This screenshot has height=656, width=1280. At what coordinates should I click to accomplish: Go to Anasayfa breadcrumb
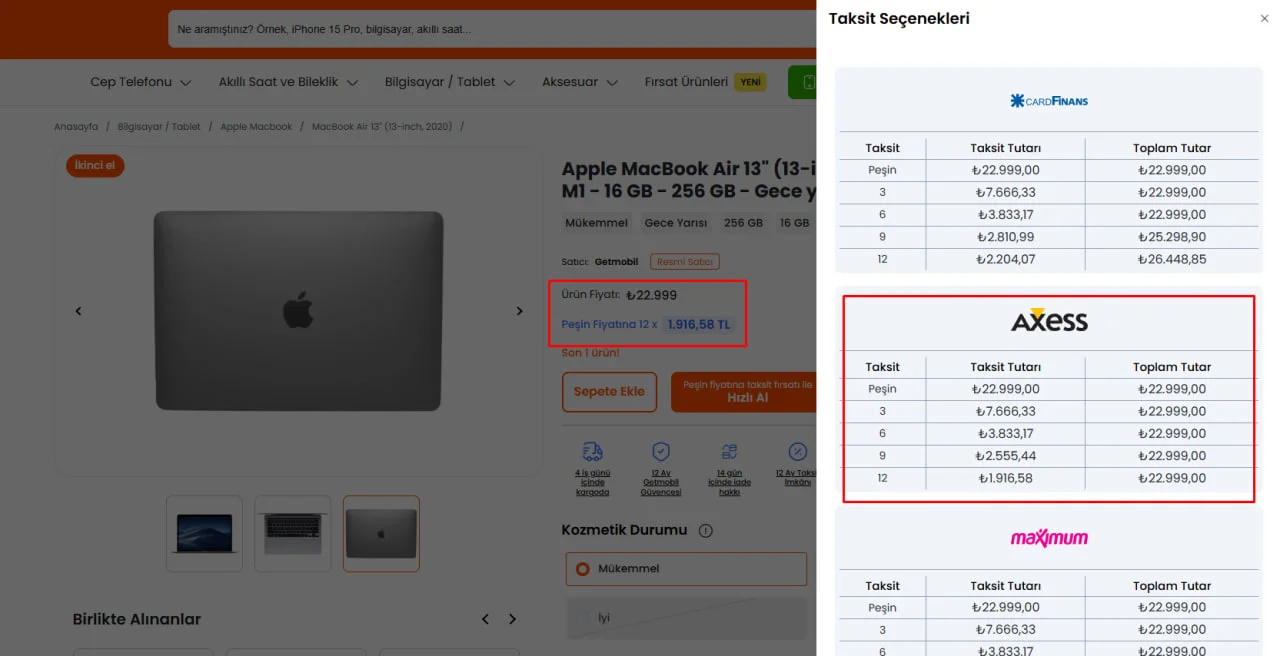[x=76, y=127]
